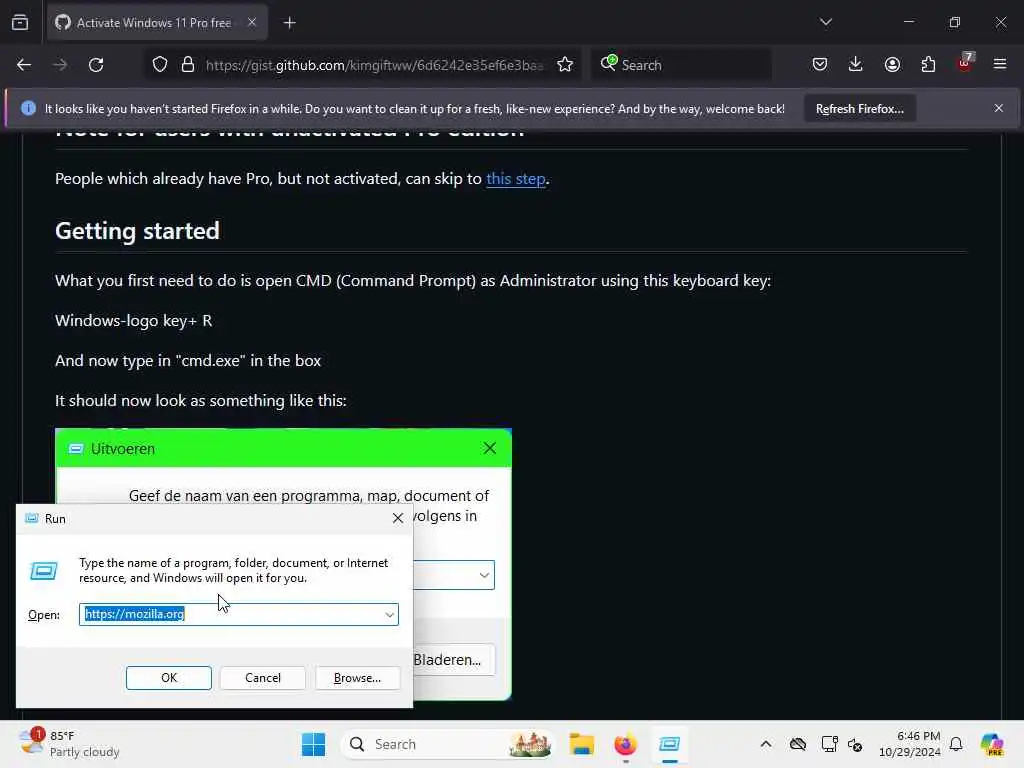Open uBlock Origin extension badge
Viewport: 1024px width, 768px height.
pyautogui.click(x=965, y=63)
